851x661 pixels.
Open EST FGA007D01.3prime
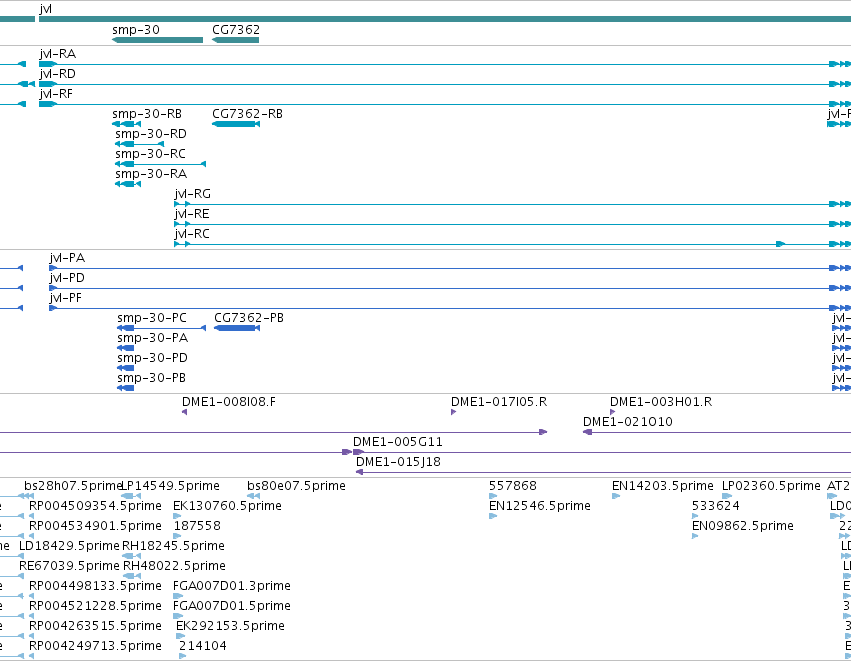coord(232,587)
